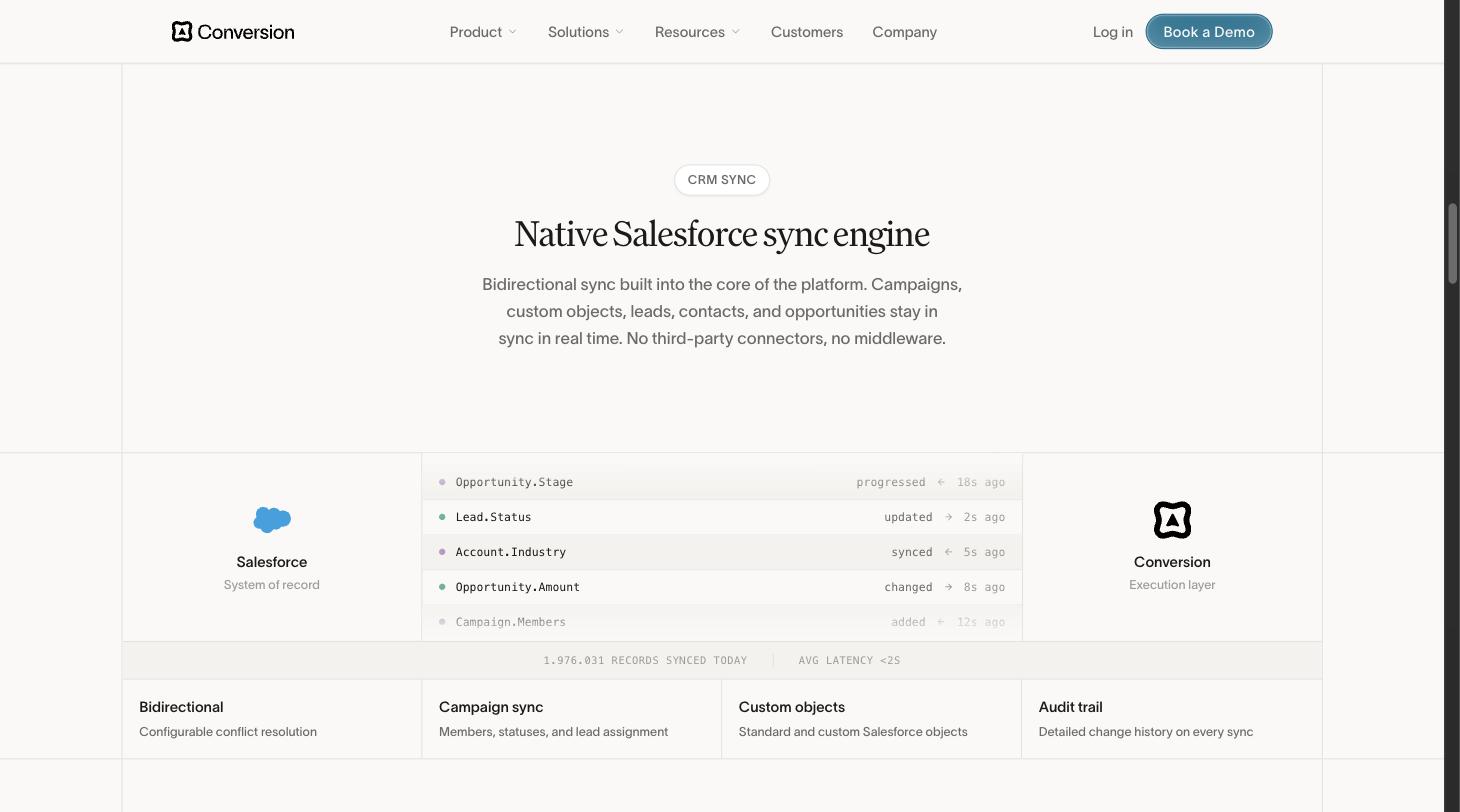1460x812 pixels.
Task: Click the 'Campaign.Members' field name
Action: [510, 622]
